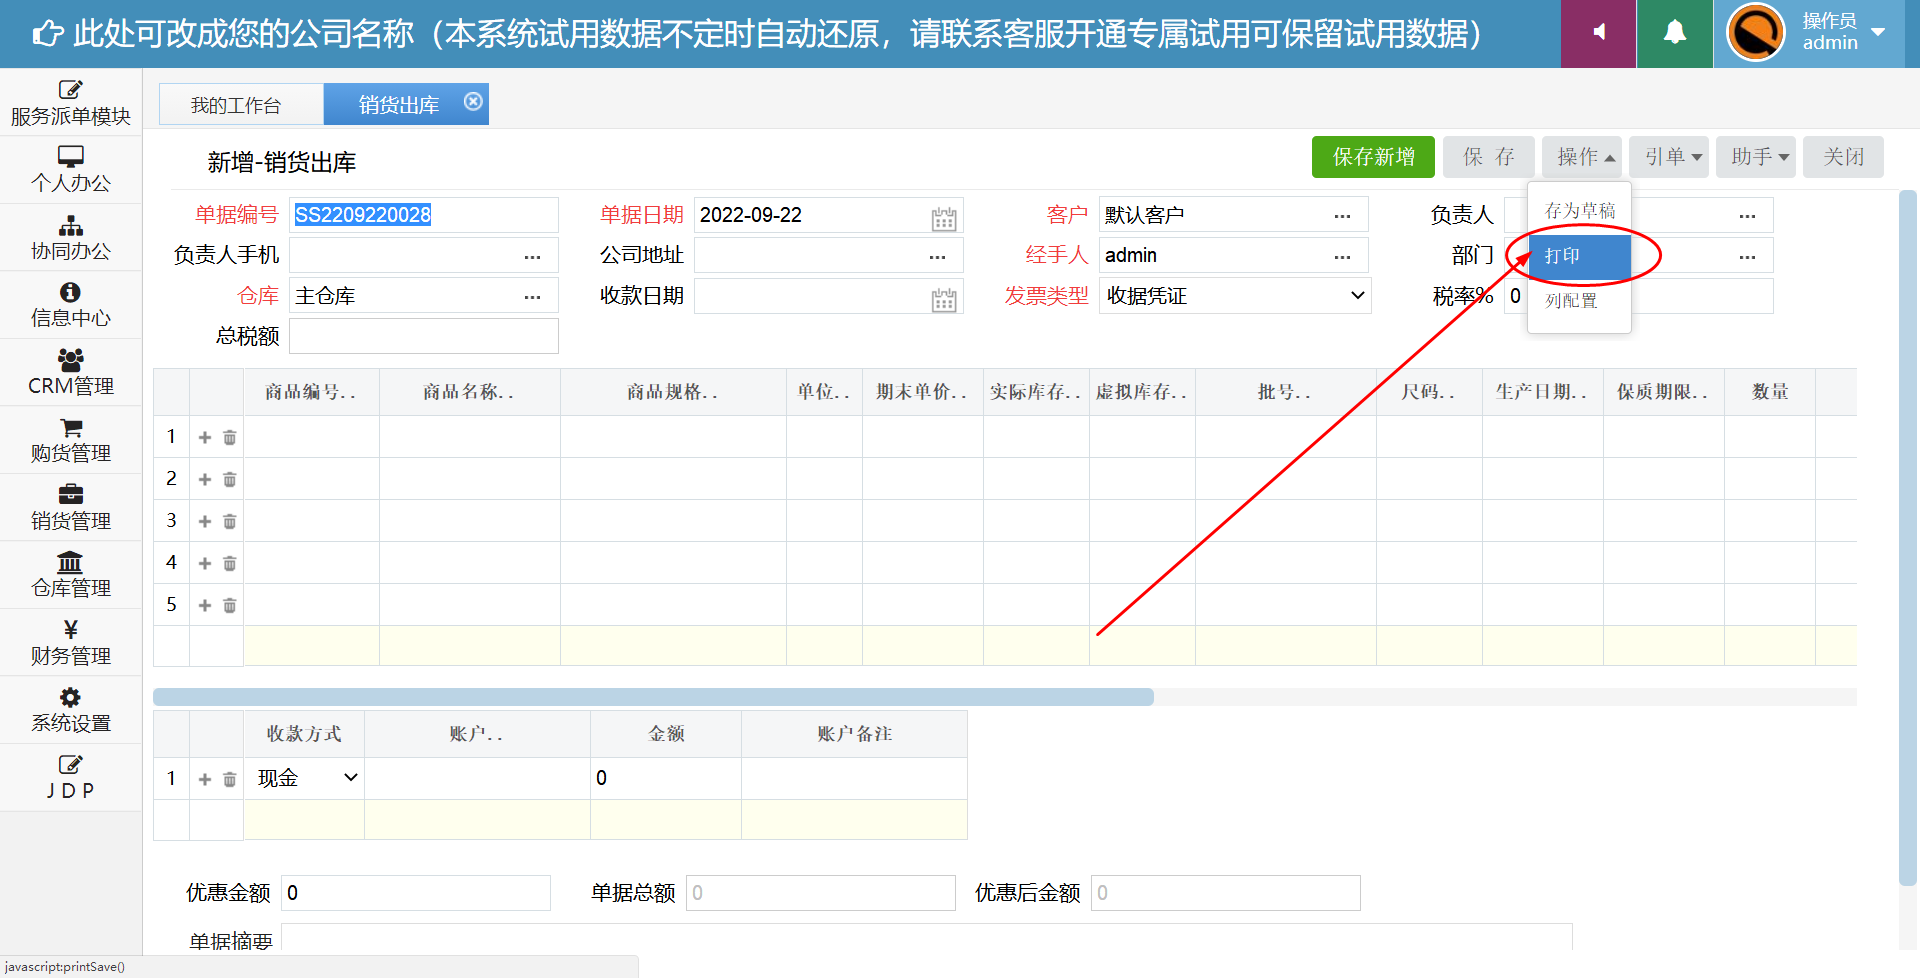Open the 引单 dropdown
Image resolution: width=1920 pixels, height=978 pixels.
point(1669,157)
